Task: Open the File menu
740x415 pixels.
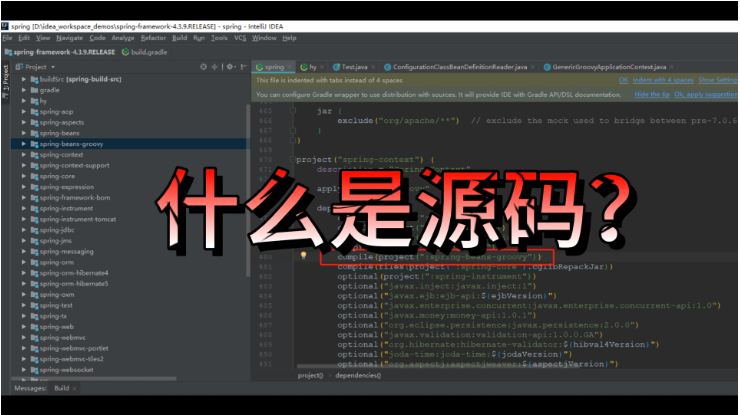Action: 7,38
